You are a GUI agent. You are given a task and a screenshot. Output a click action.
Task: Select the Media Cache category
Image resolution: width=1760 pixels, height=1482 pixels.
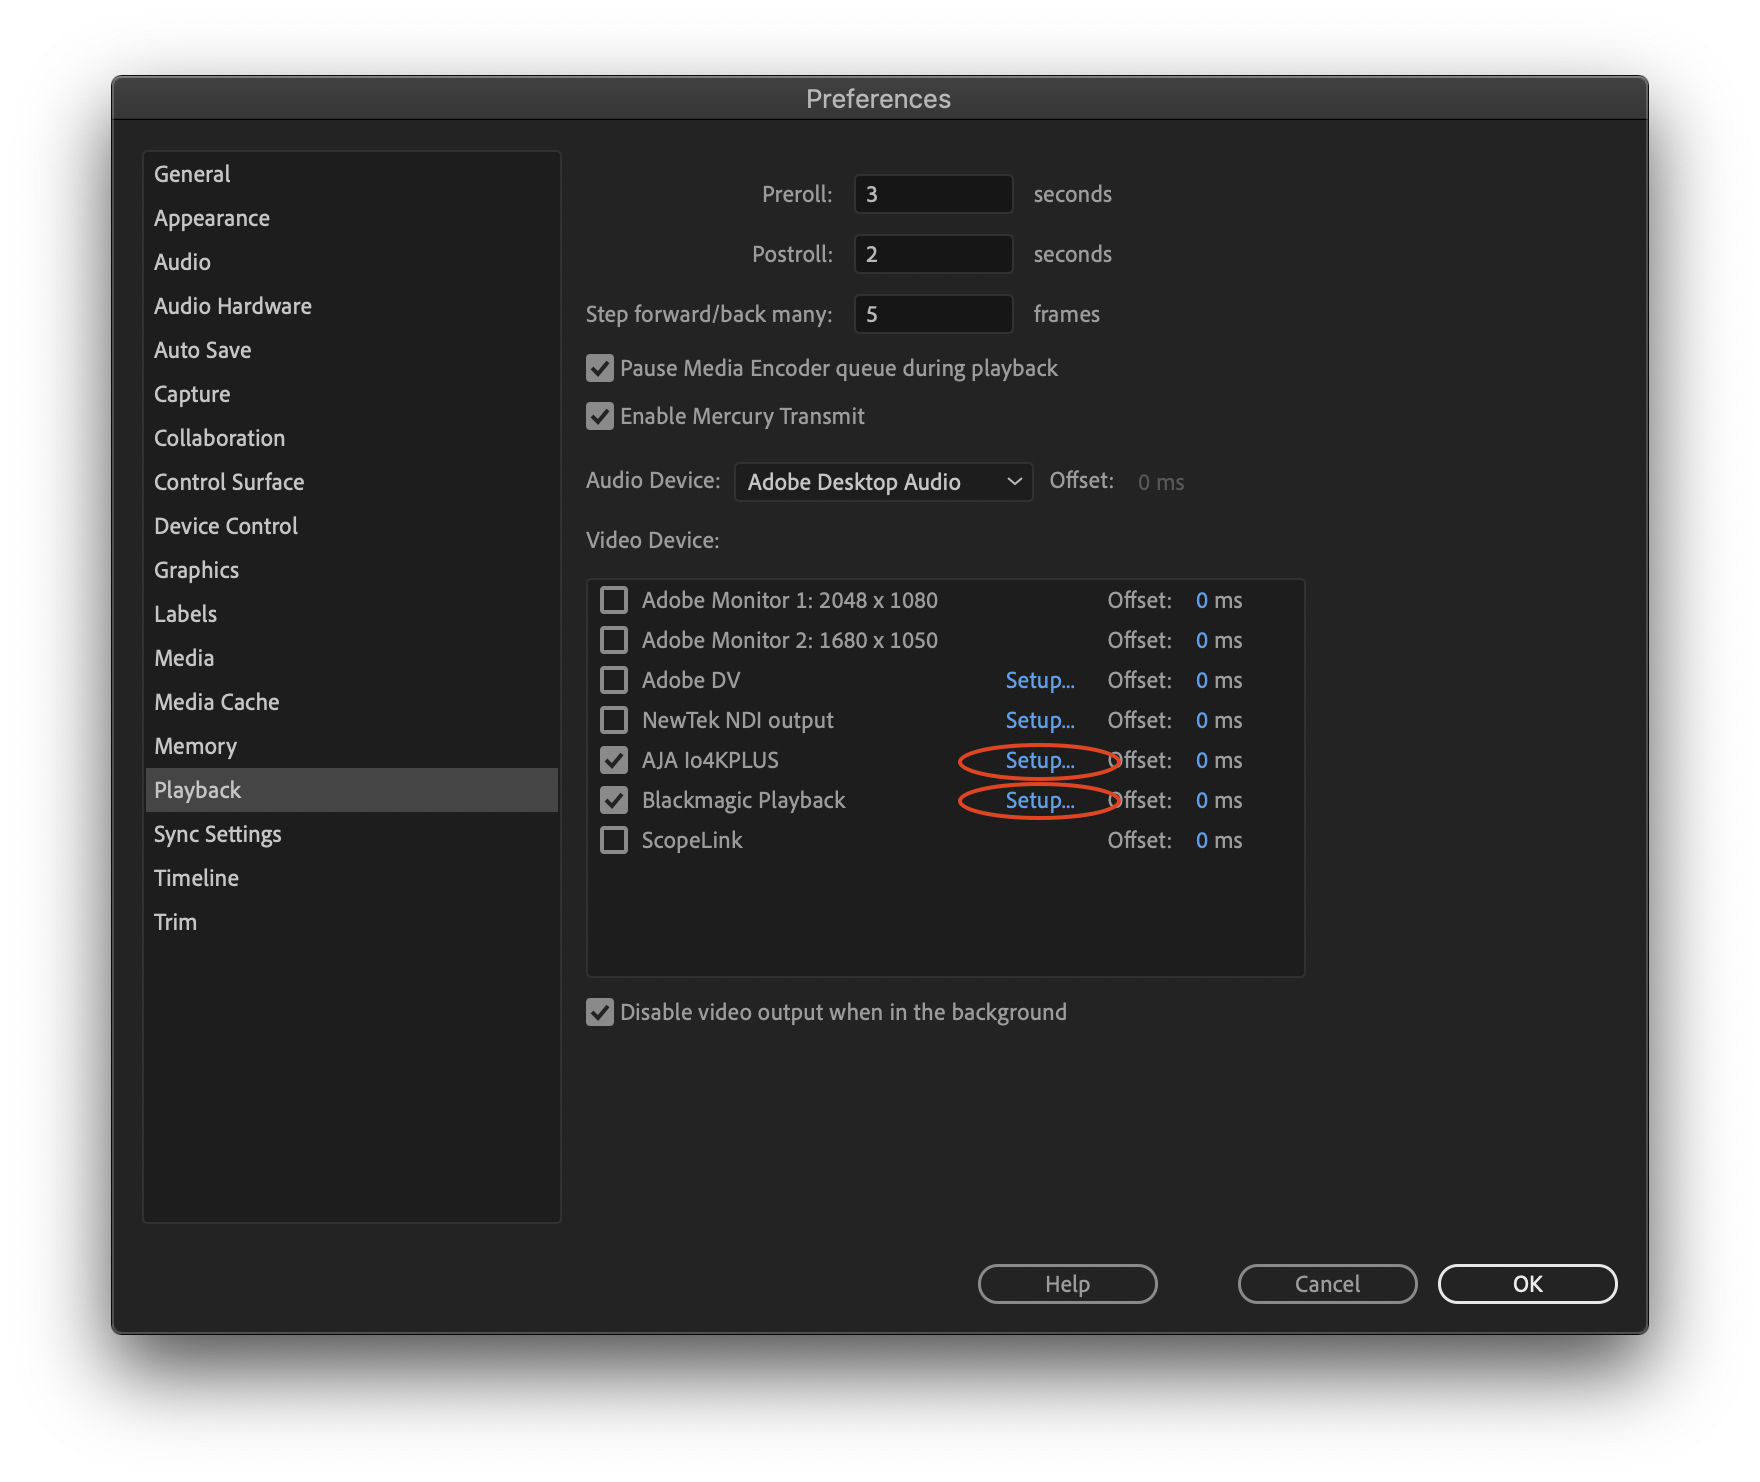(216, 701)
